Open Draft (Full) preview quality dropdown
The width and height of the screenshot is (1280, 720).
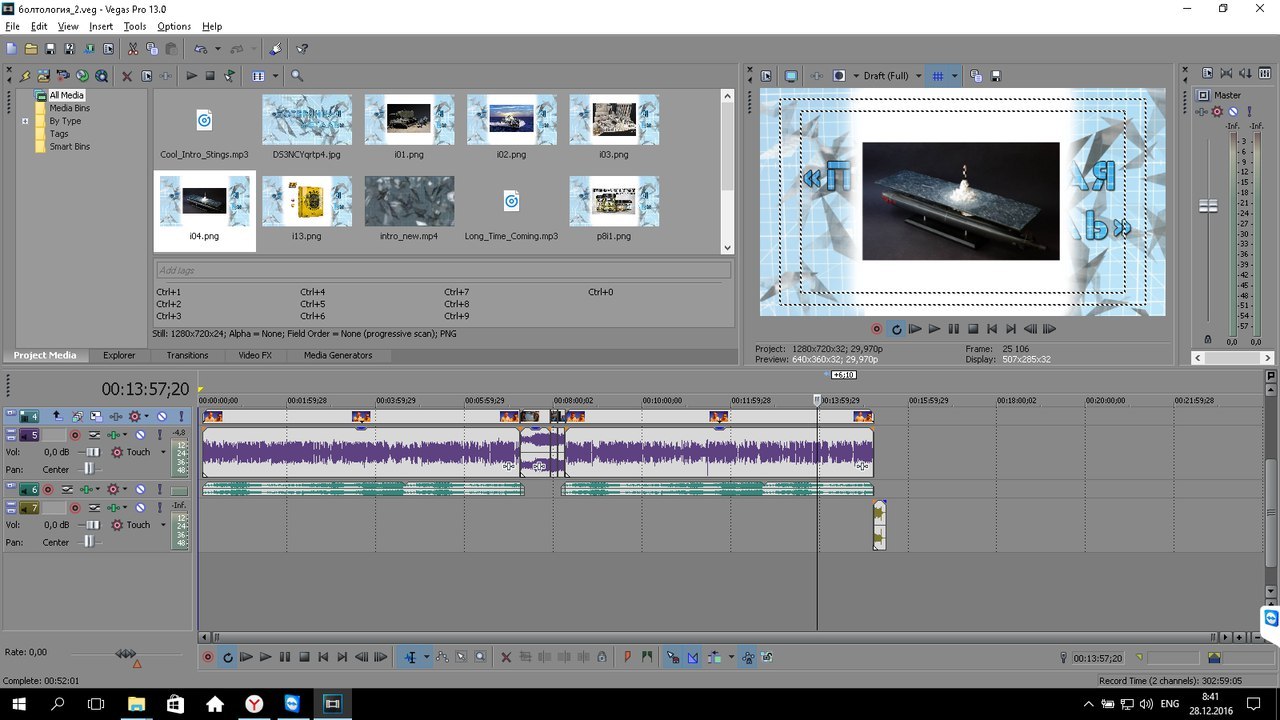pyautogui.click(x=918, y=76)
